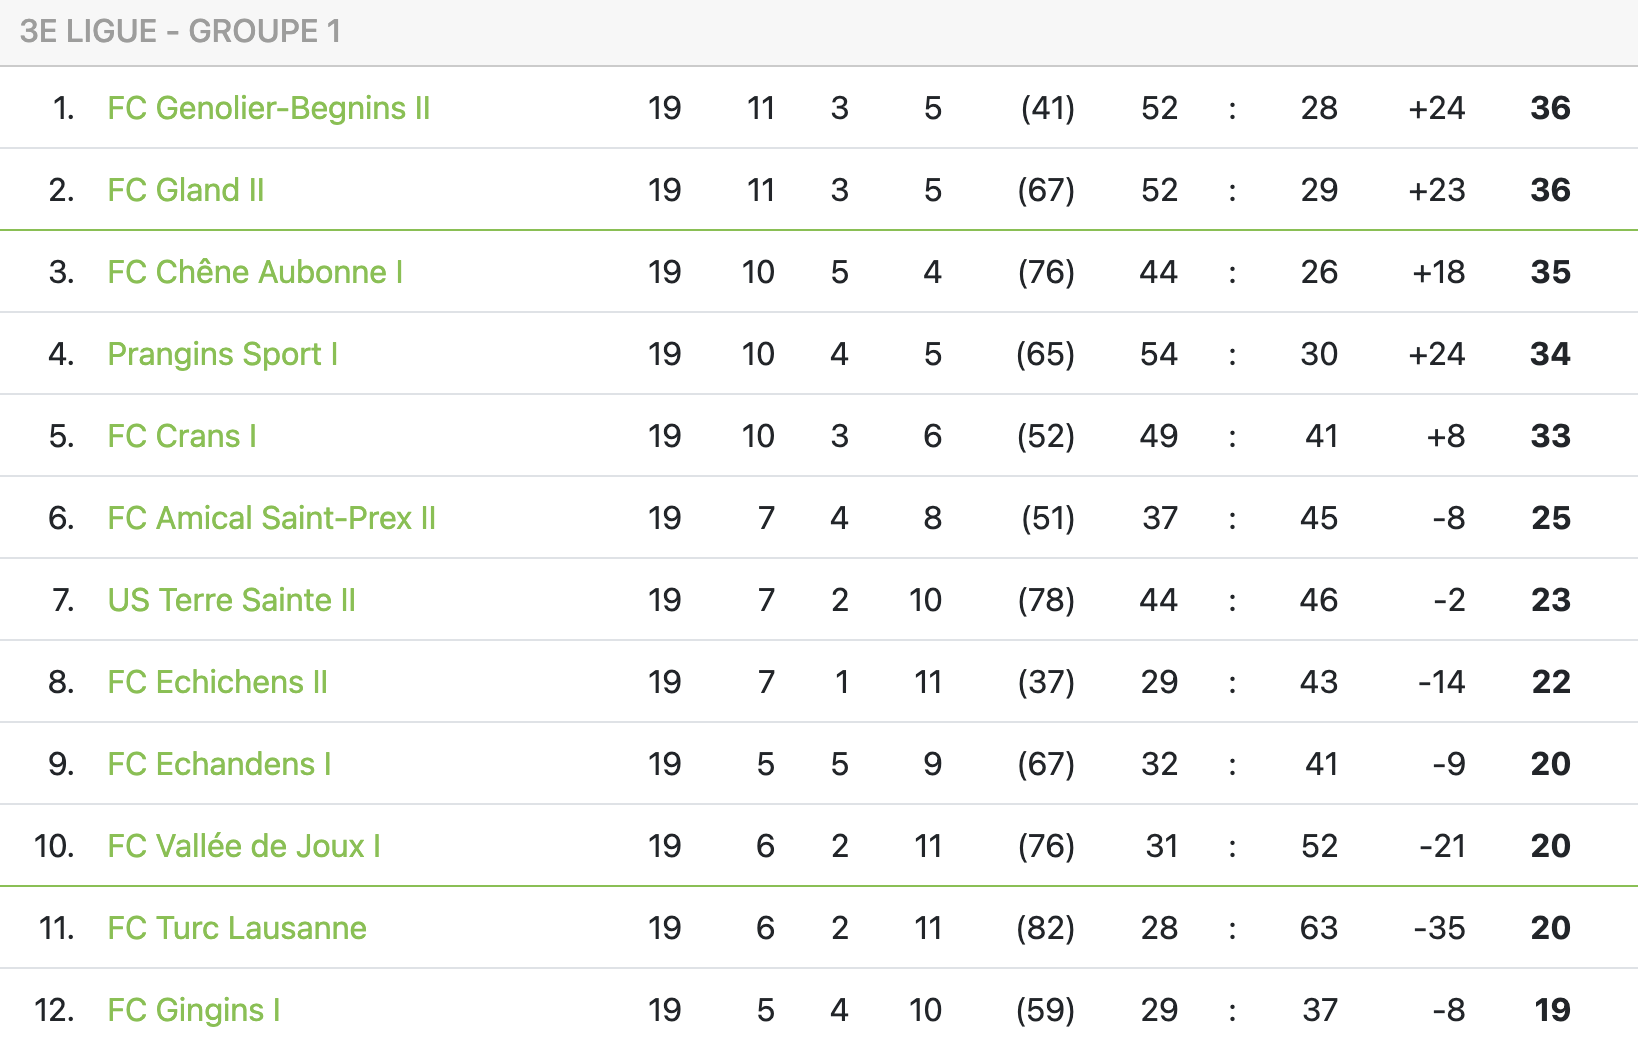Click the FC Gingins I team name
This screenshot has height=1042, width=1638.
pos(194,1010)
